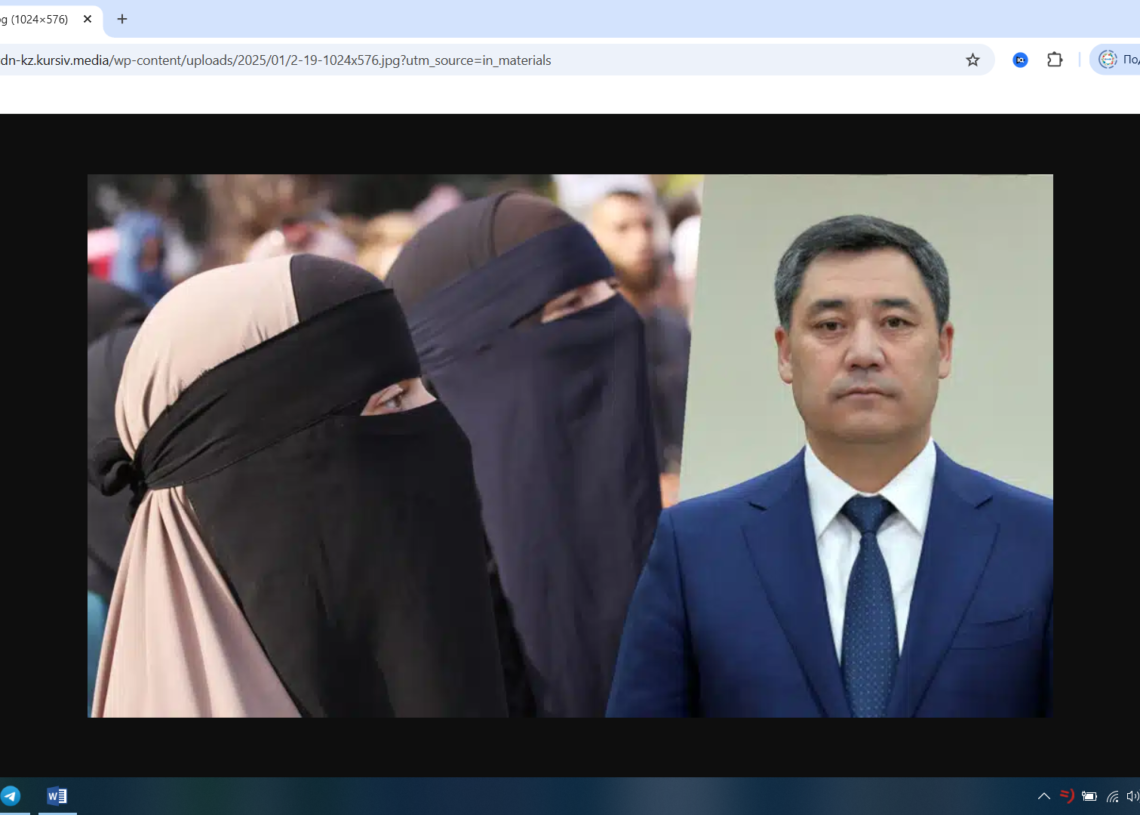Viewport: 1140px width, 815px height.
Task: Focus the kursiv.media URL address bar
Action: coord(400,60)
